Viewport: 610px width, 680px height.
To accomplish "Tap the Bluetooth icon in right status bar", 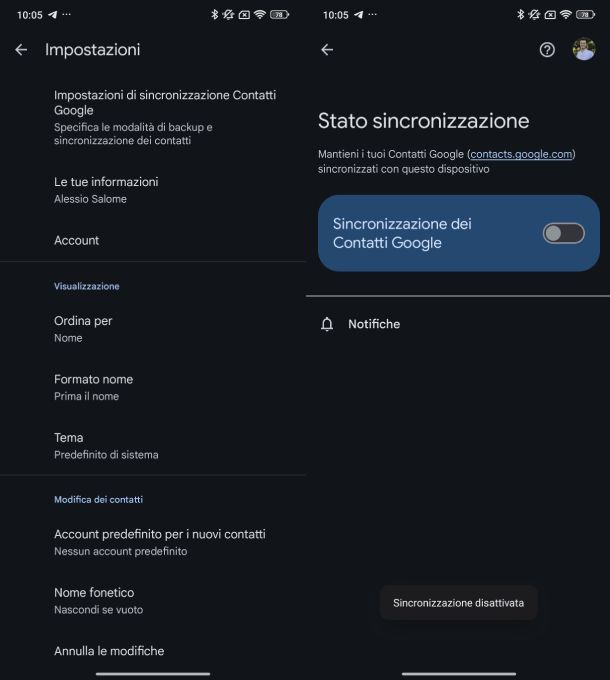I will [x=520, y=15].
